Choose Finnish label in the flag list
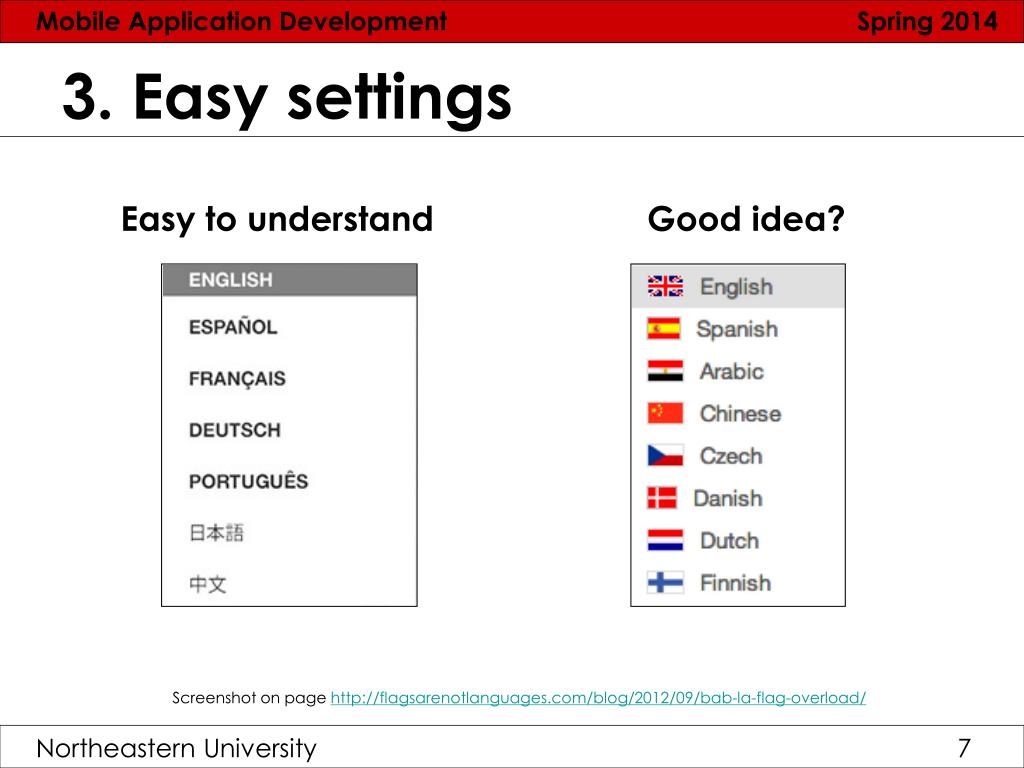This screenshot has height=768, width=1024. pyautogui.click(x=735, y=583)
